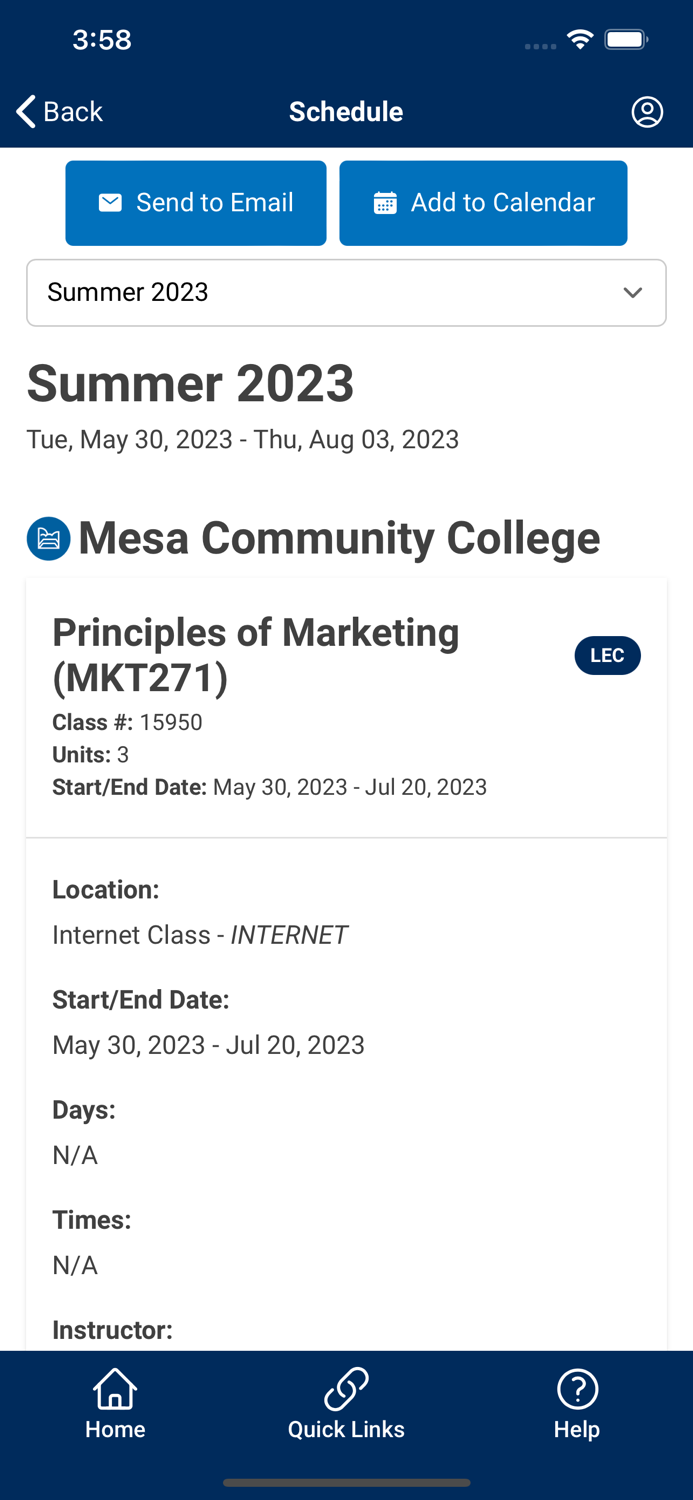Select the LEC badge
The width and height of the screenshot is (693, 1500).
(x=607, y=655)
